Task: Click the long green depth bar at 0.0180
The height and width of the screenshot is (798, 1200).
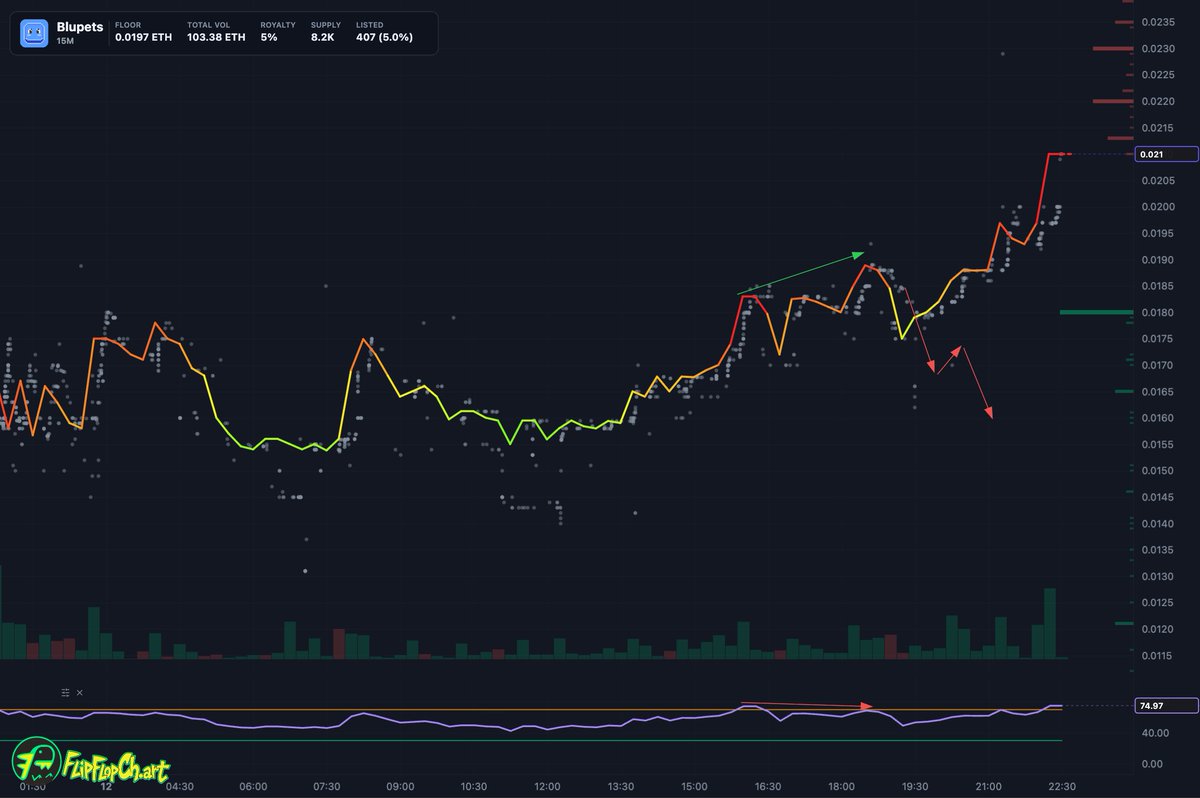Action: coord(1097,312)
